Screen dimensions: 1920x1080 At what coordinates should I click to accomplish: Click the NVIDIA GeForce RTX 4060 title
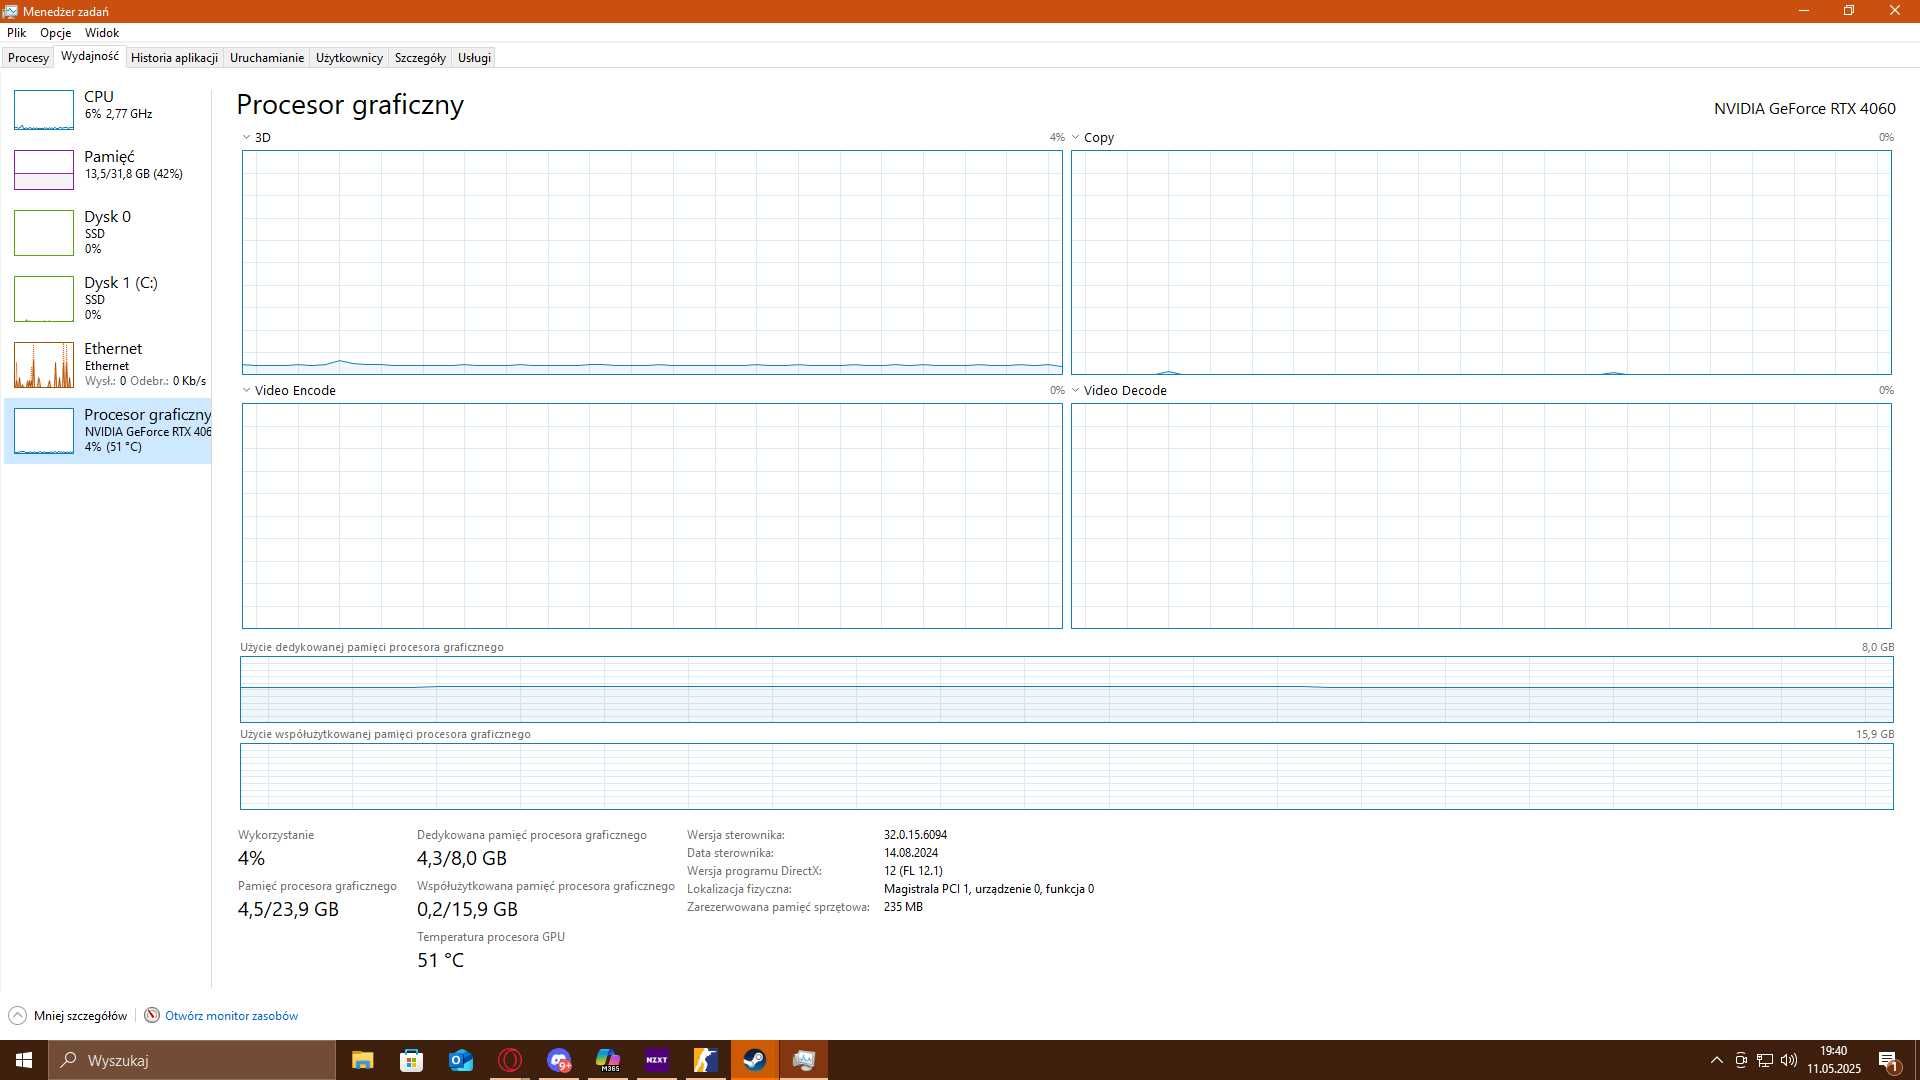[x=1804, y=109]
